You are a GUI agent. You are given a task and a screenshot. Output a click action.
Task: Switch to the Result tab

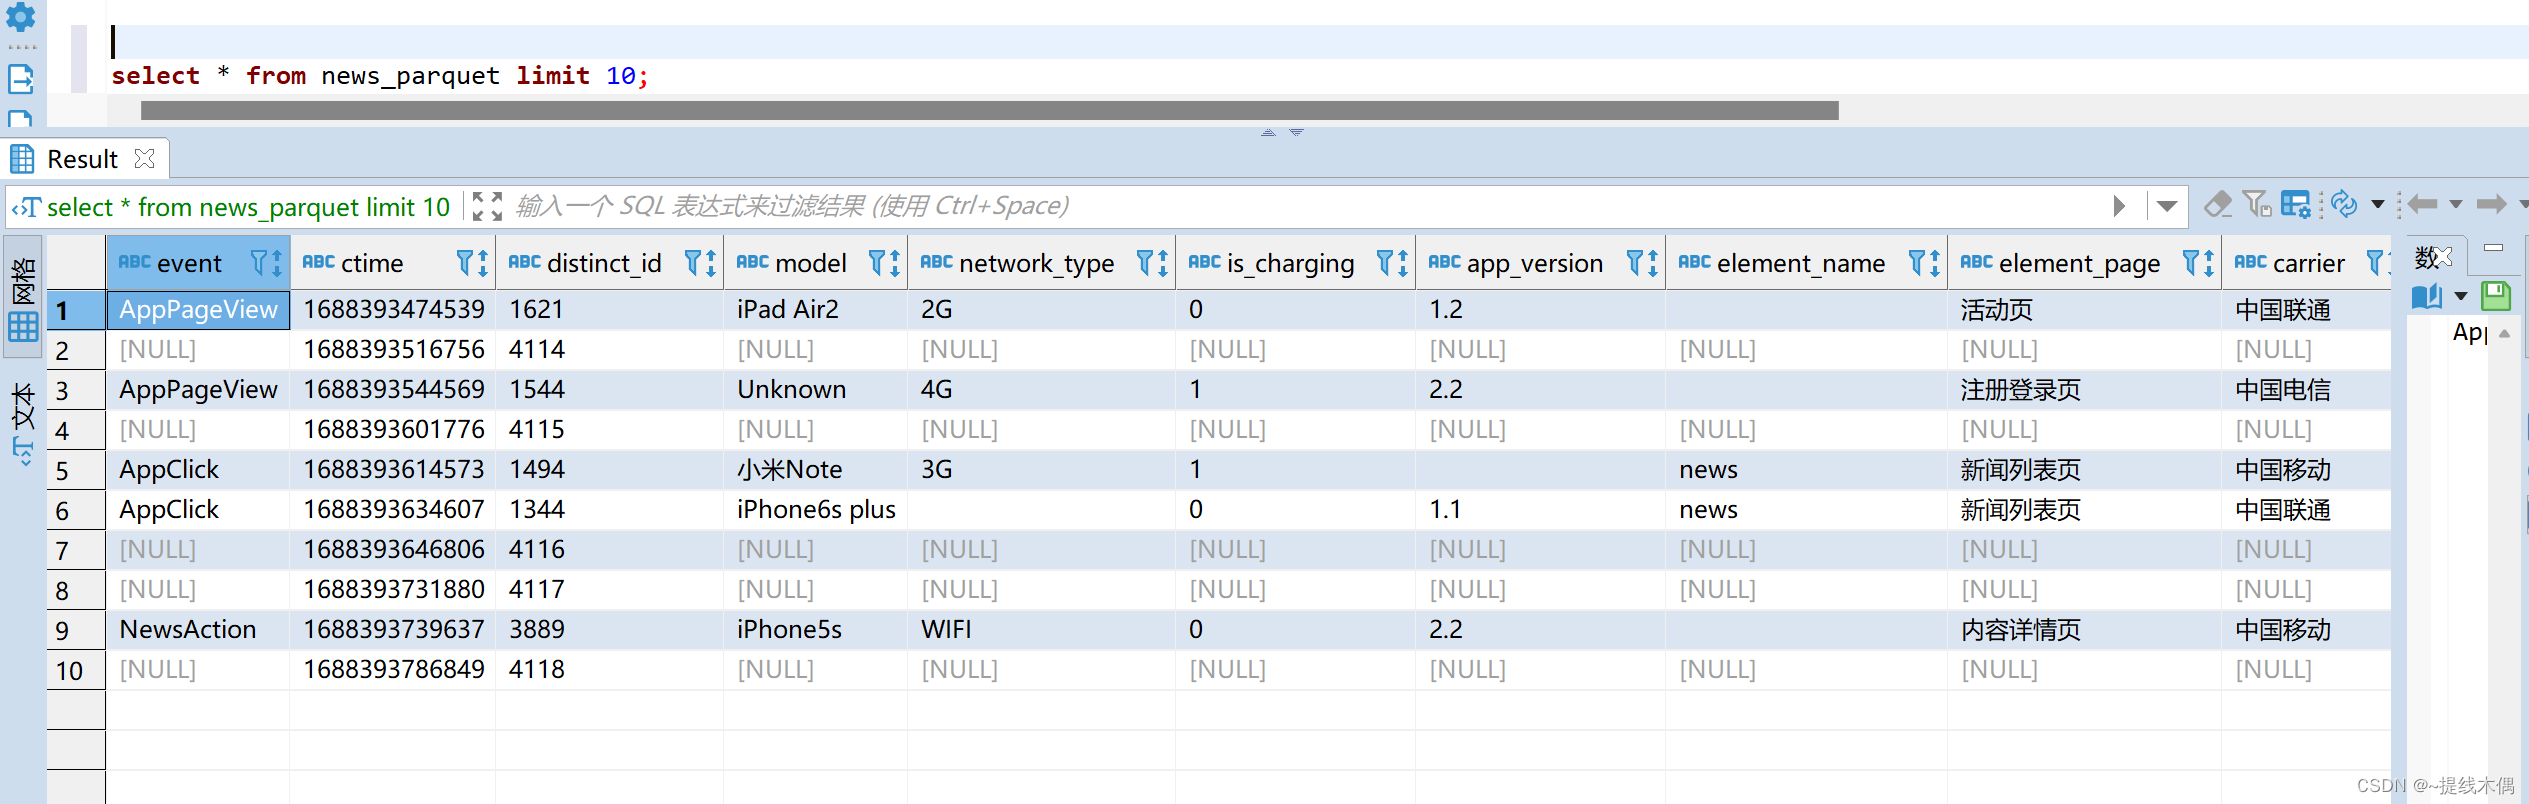[x=83, y=159]
